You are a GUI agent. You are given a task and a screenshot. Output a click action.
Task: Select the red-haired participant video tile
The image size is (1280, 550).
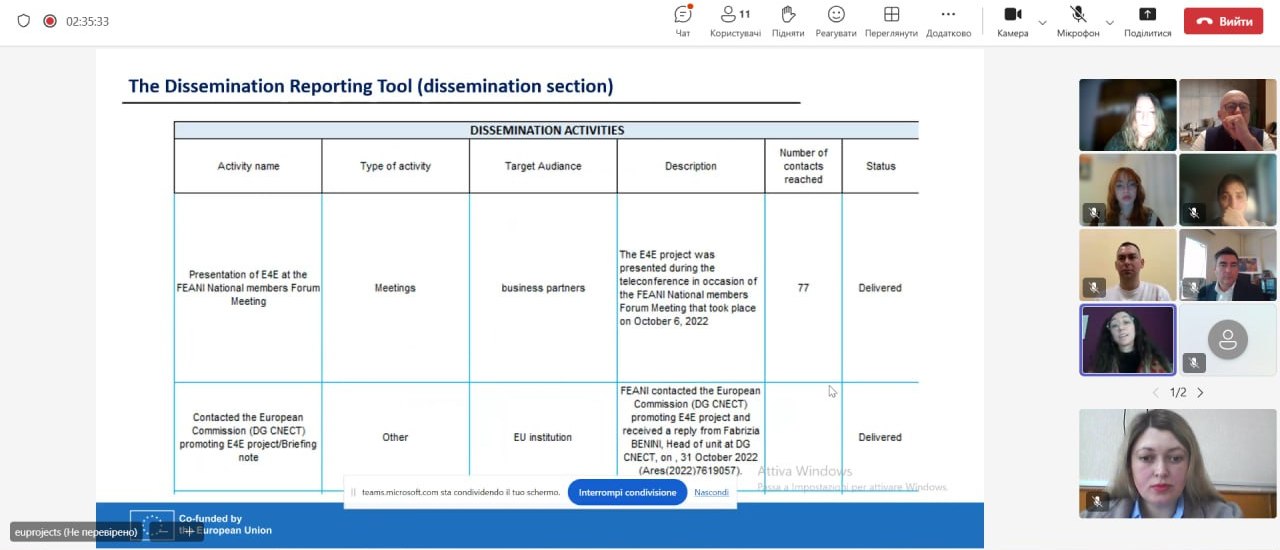point(1128,190)
